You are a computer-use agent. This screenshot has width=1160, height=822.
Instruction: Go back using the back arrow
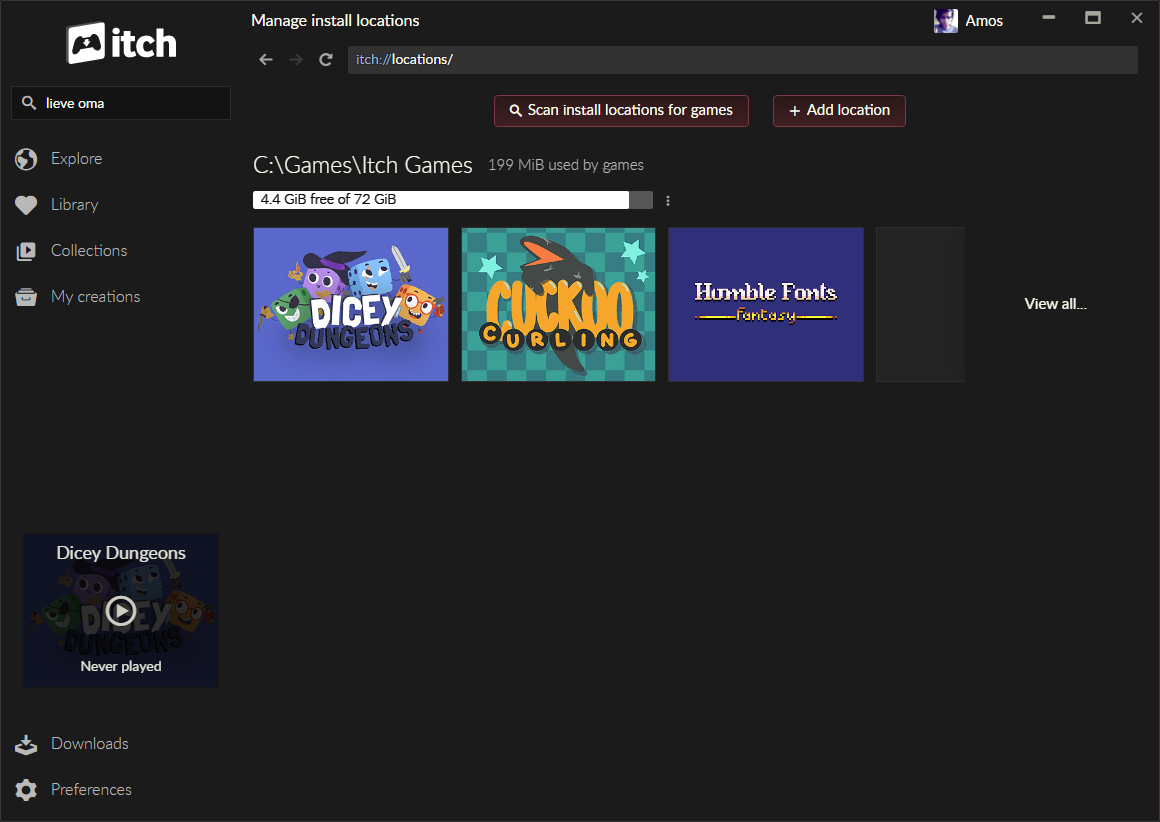[265, 60]
